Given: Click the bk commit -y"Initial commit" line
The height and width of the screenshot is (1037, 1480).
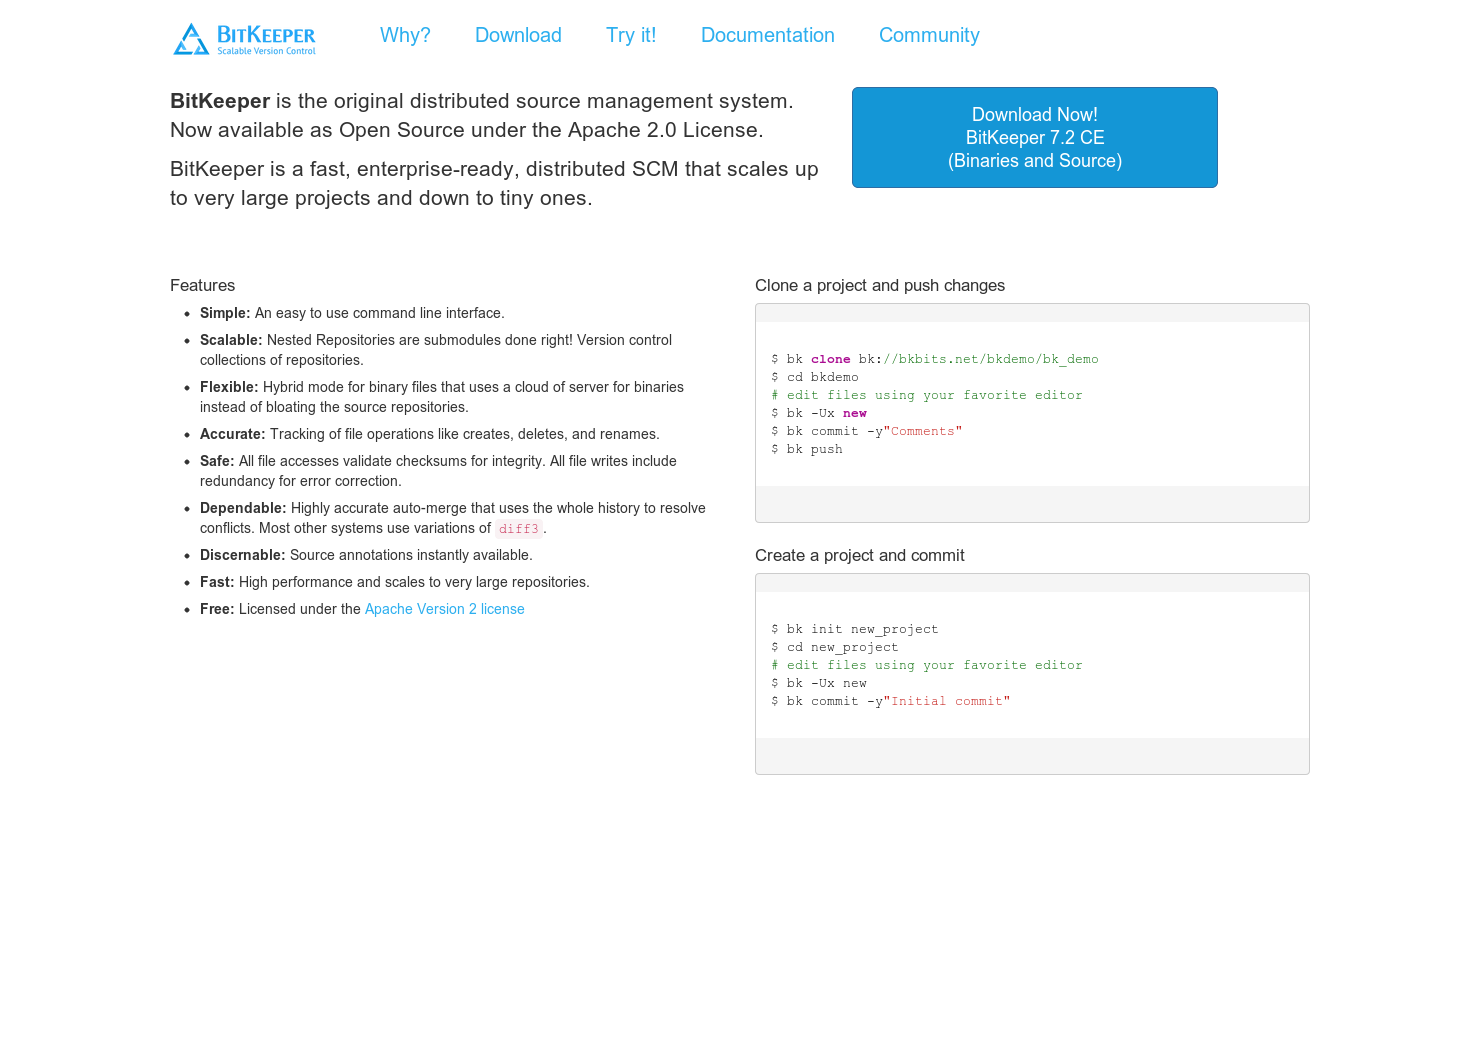Looking at the screenshot, I should click(x=891, y=701).
